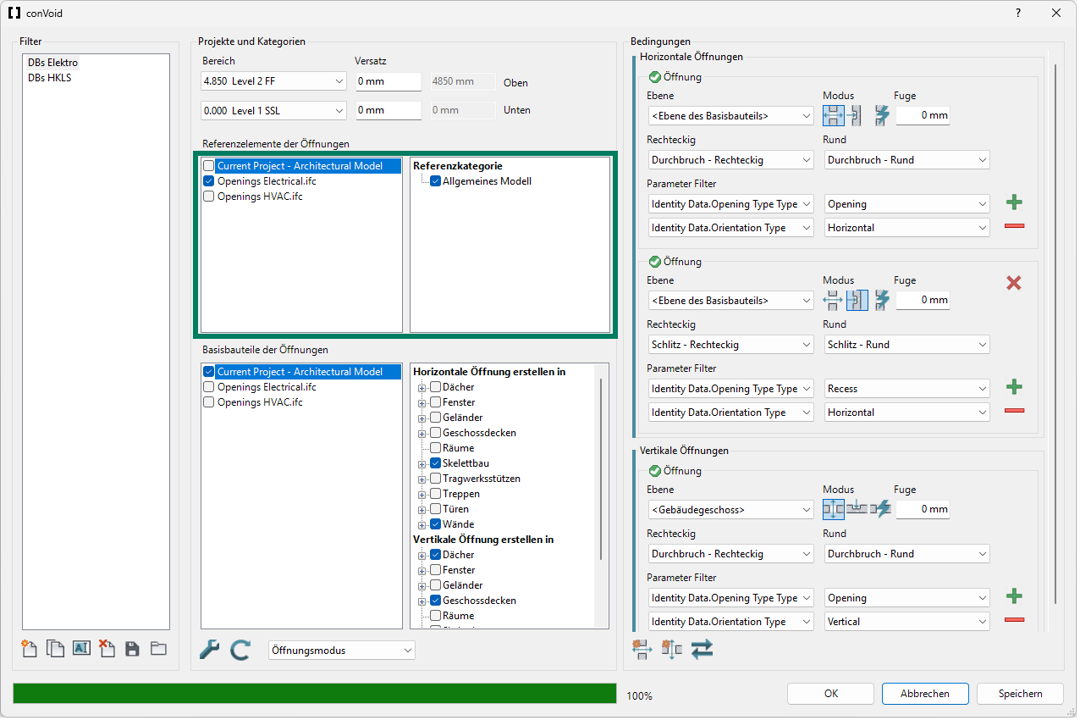Screen dimensions: 1080x720
Task: Select second mode icon under Vertikale Öffnungen
Action: pos(857,509)
